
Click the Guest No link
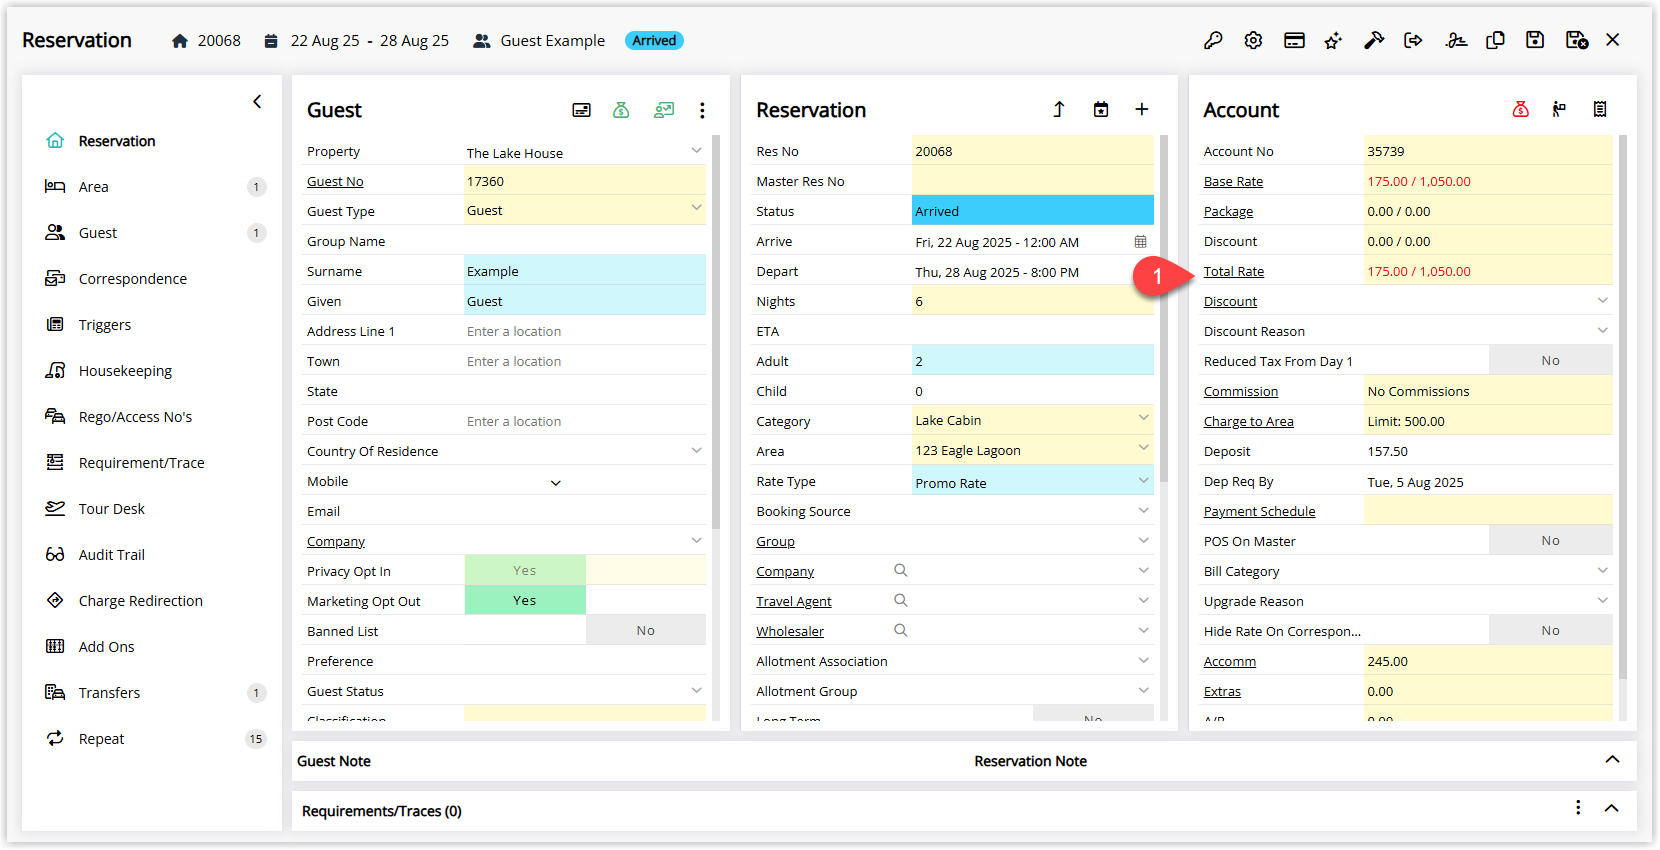click(x=335, y=181)
